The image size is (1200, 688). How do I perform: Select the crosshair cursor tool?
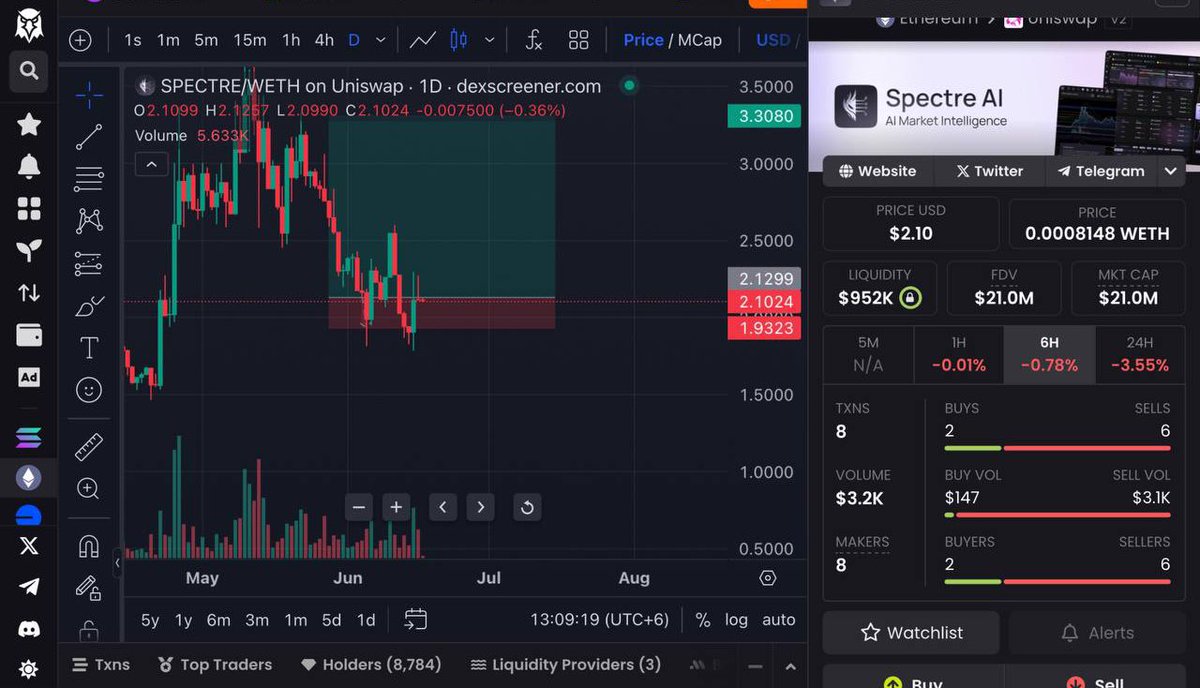pyautogui.click(x=89, y=95)
